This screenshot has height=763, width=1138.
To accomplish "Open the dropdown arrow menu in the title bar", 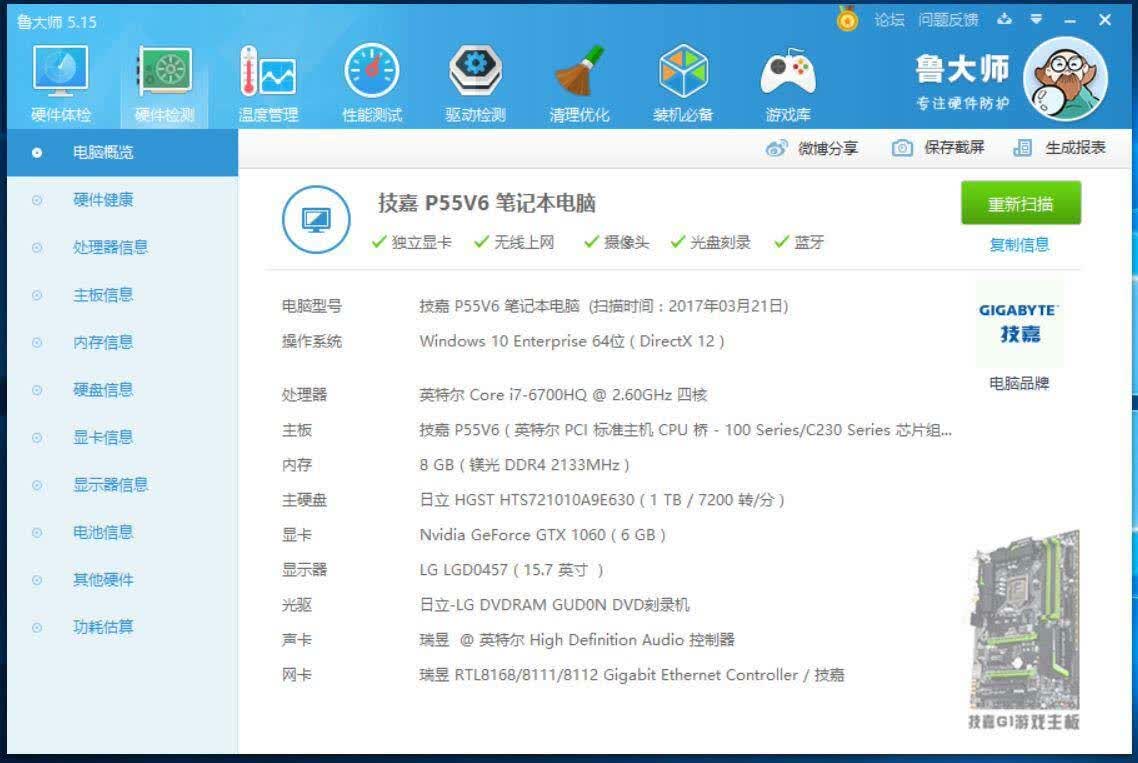I will (x=1036, y=20).
